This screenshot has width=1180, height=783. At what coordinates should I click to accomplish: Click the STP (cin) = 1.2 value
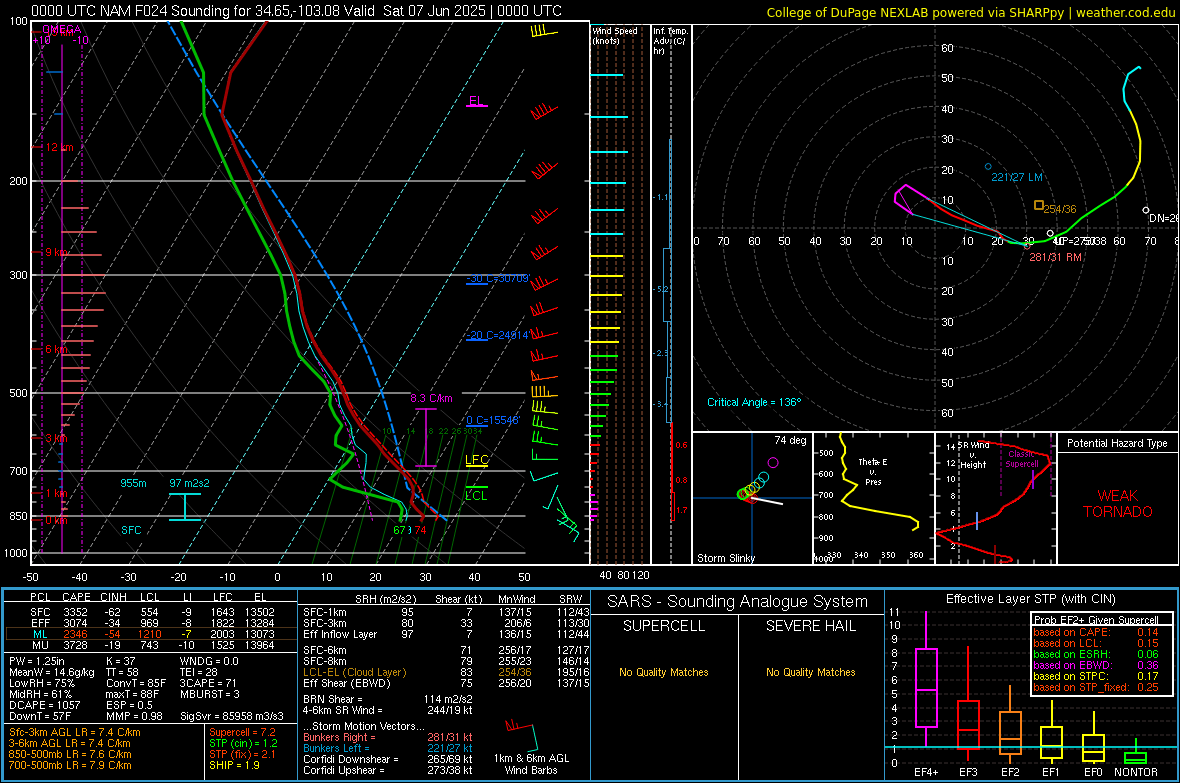[x=243, y=743]
